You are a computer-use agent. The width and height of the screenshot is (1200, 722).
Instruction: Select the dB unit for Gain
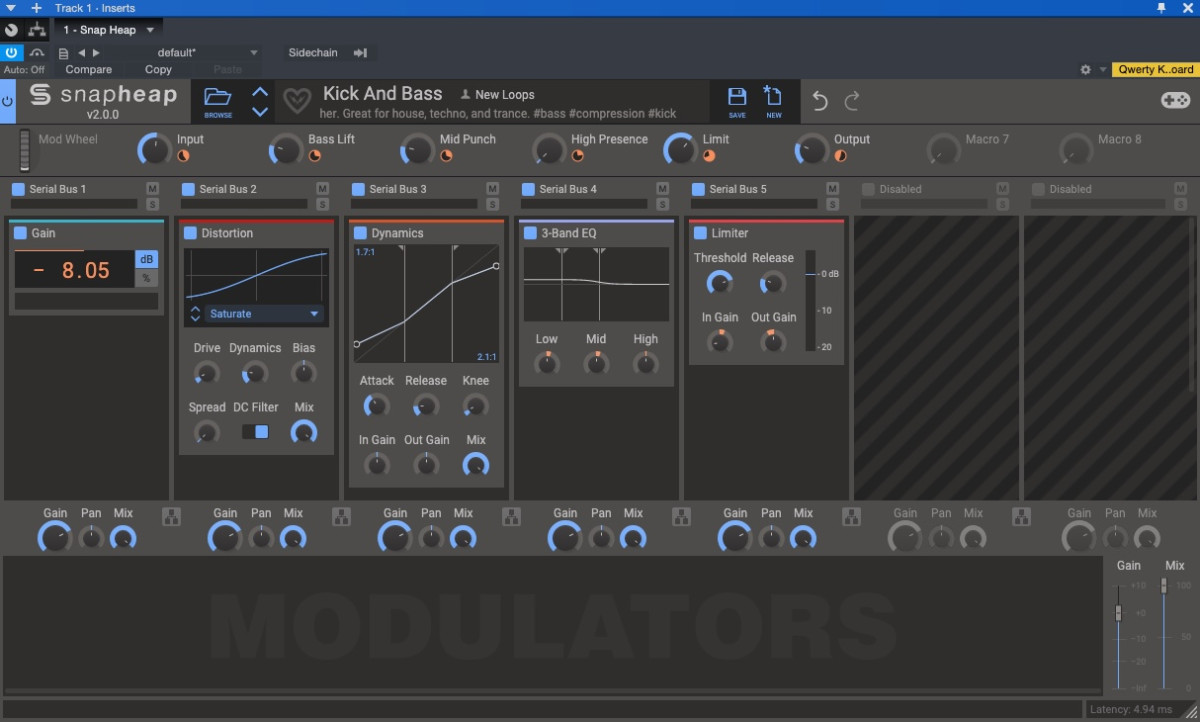[x=147, y=260]
